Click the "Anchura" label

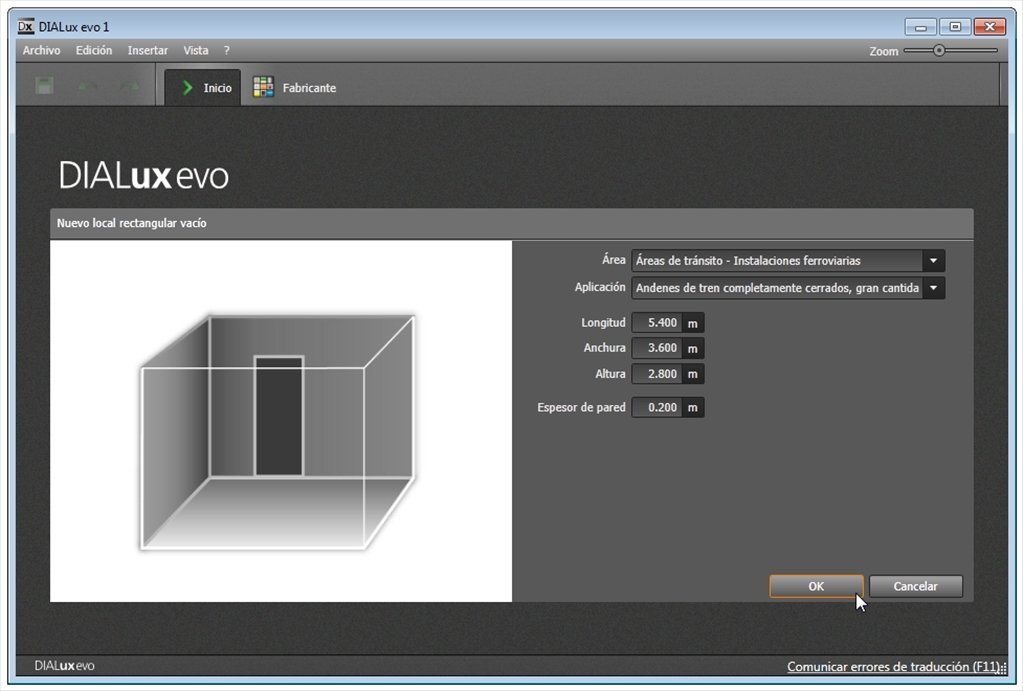point(604,348)
